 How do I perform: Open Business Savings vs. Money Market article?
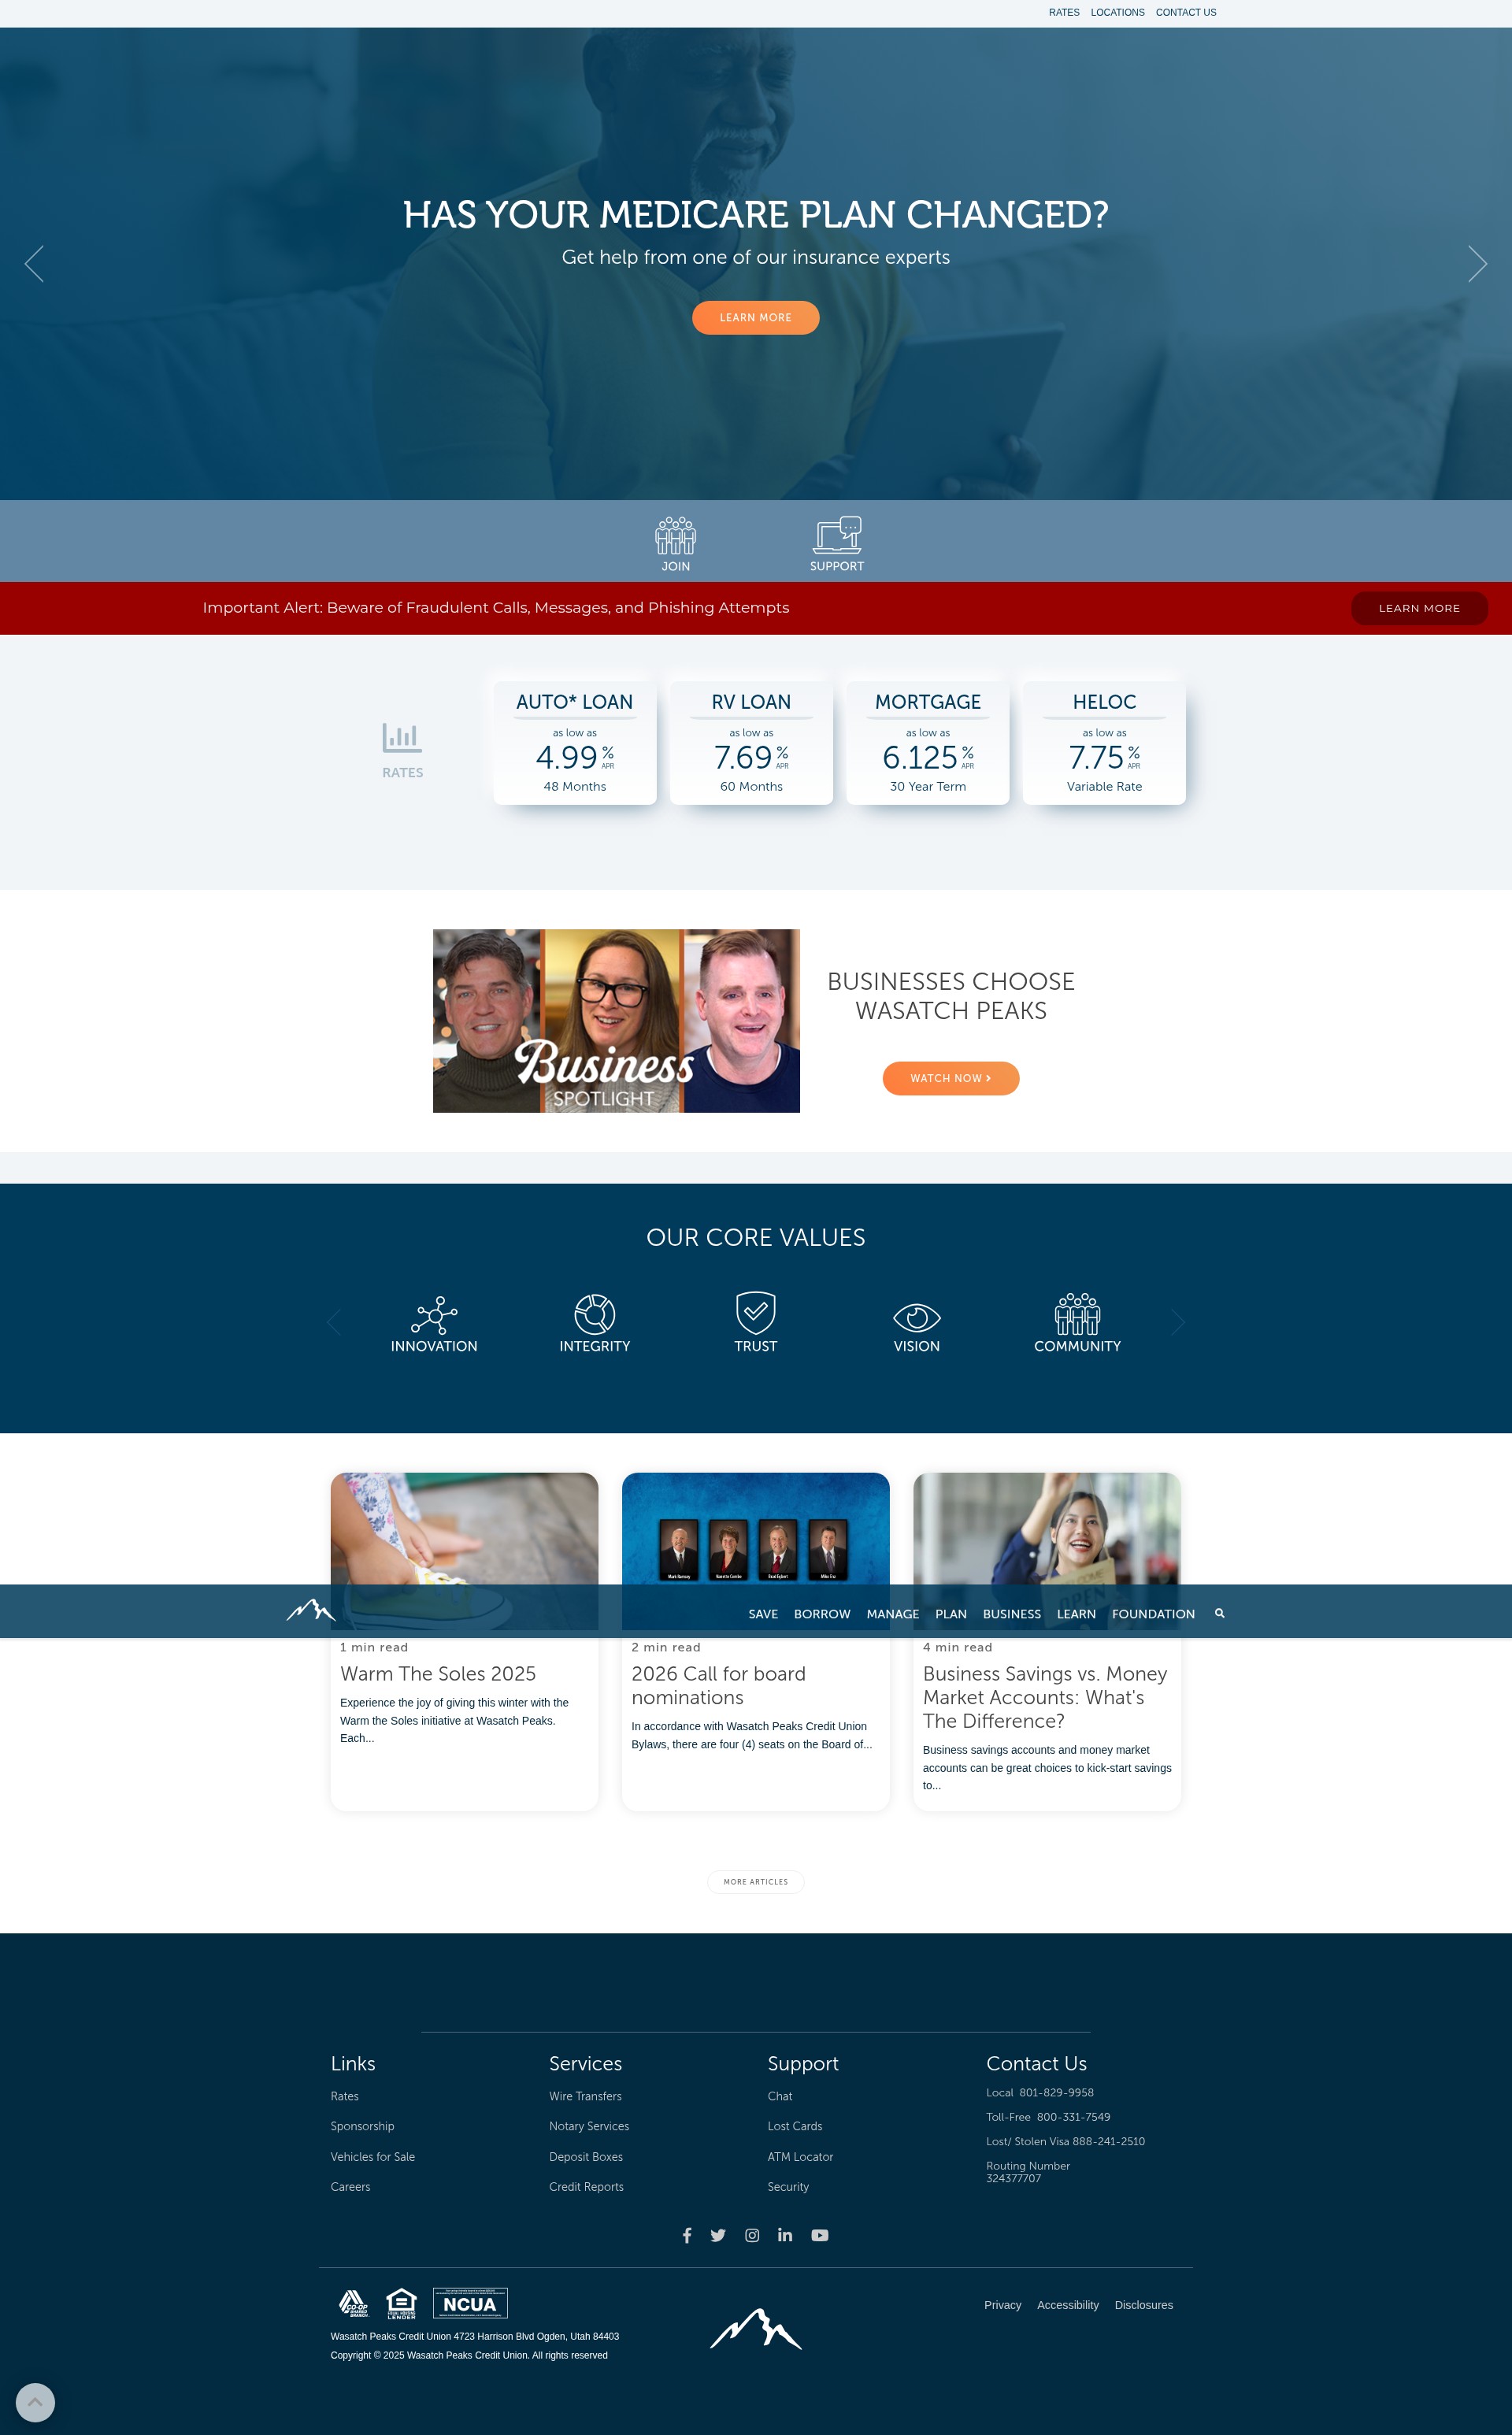pyautogui.click(x=1045, y=1697)
